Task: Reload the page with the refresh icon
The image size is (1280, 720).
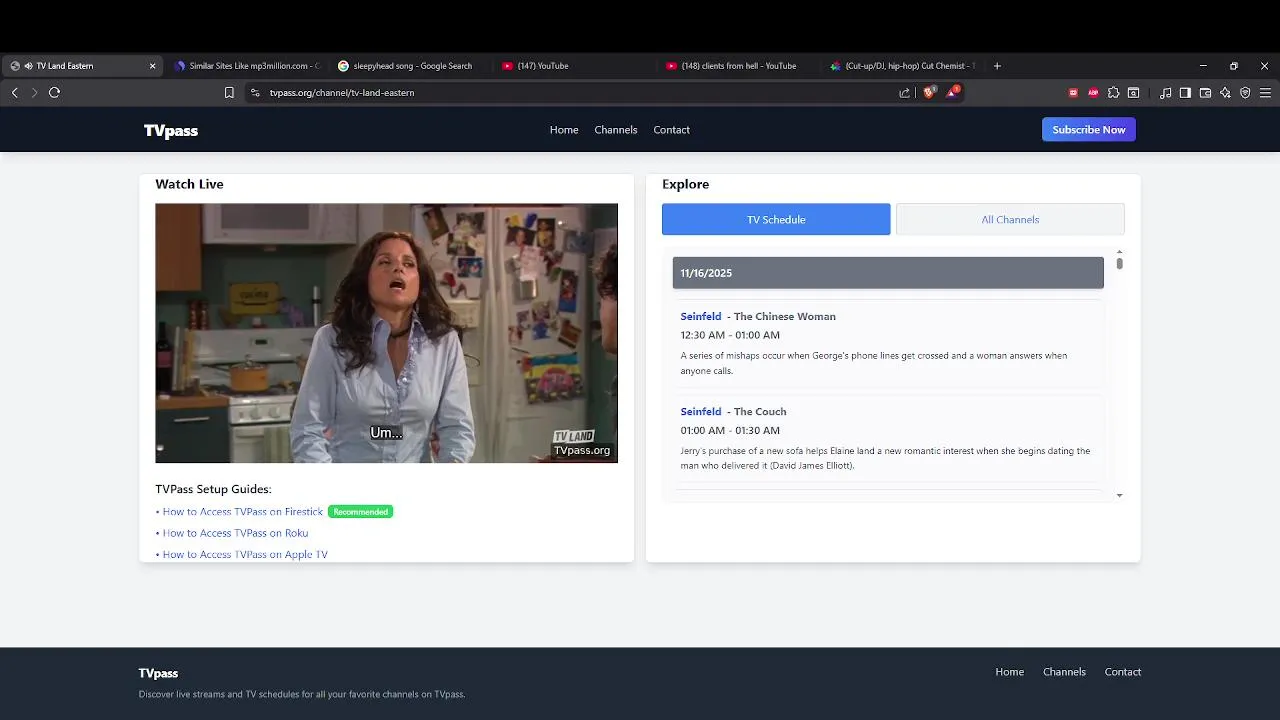Action: point(54,92)
